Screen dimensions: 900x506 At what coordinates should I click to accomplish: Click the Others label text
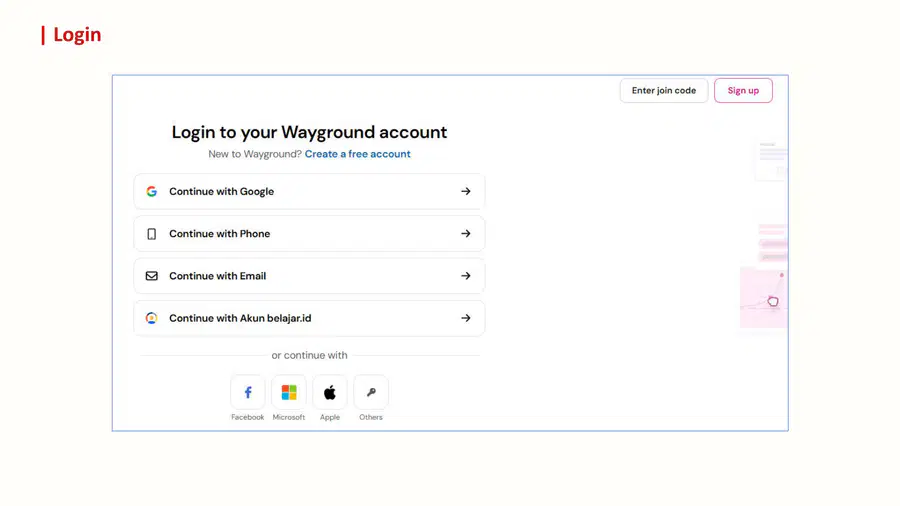pos(371,417)
